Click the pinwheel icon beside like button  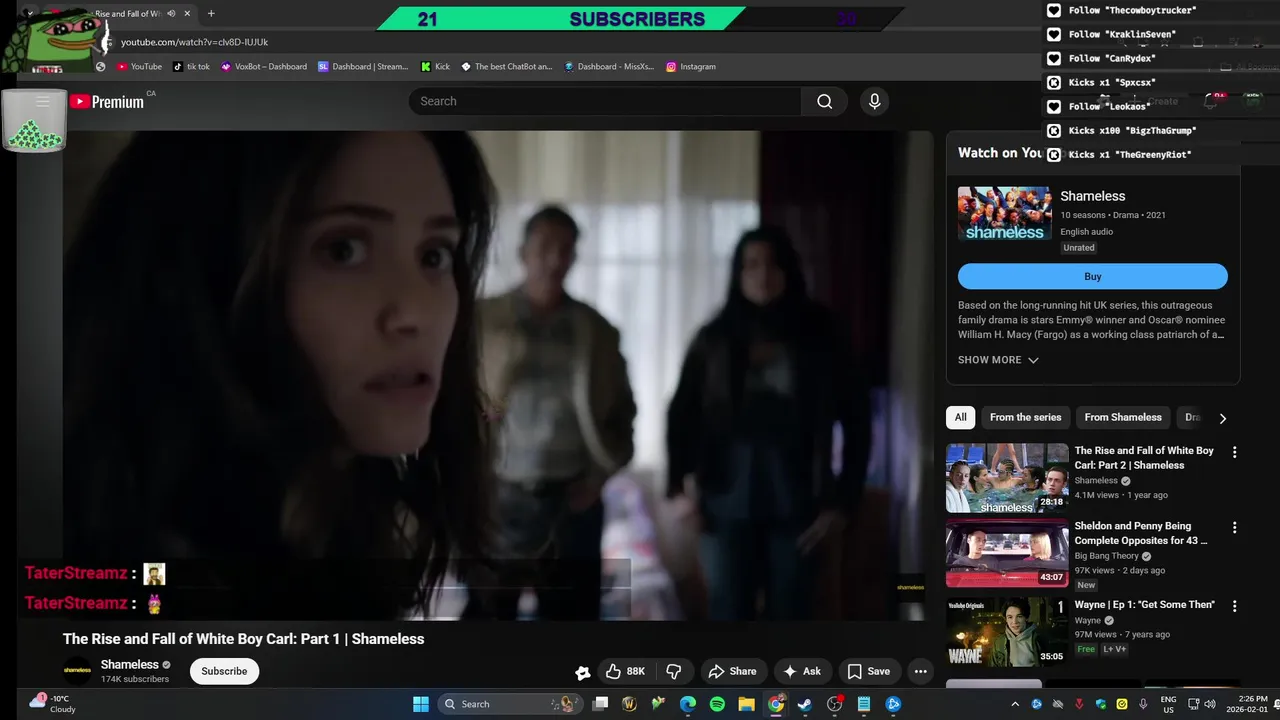pos(582,672)
